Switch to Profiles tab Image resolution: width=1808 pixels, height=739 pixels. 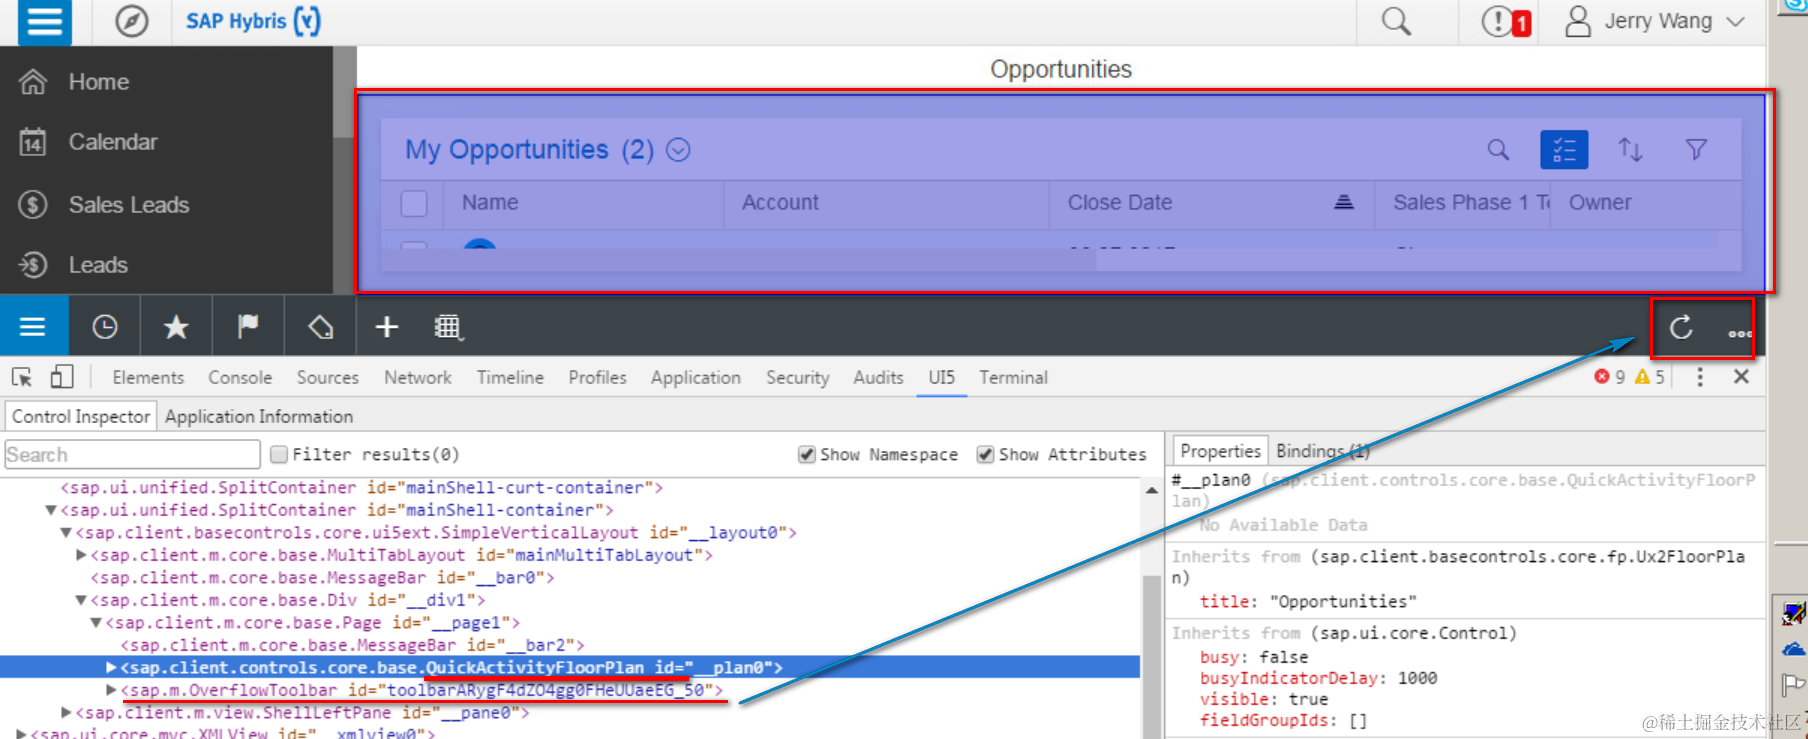coord(597,377)
